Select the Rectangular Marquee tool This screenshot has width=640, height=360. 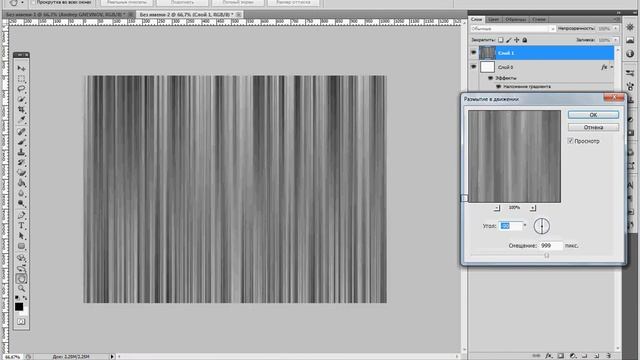point(21,78)
